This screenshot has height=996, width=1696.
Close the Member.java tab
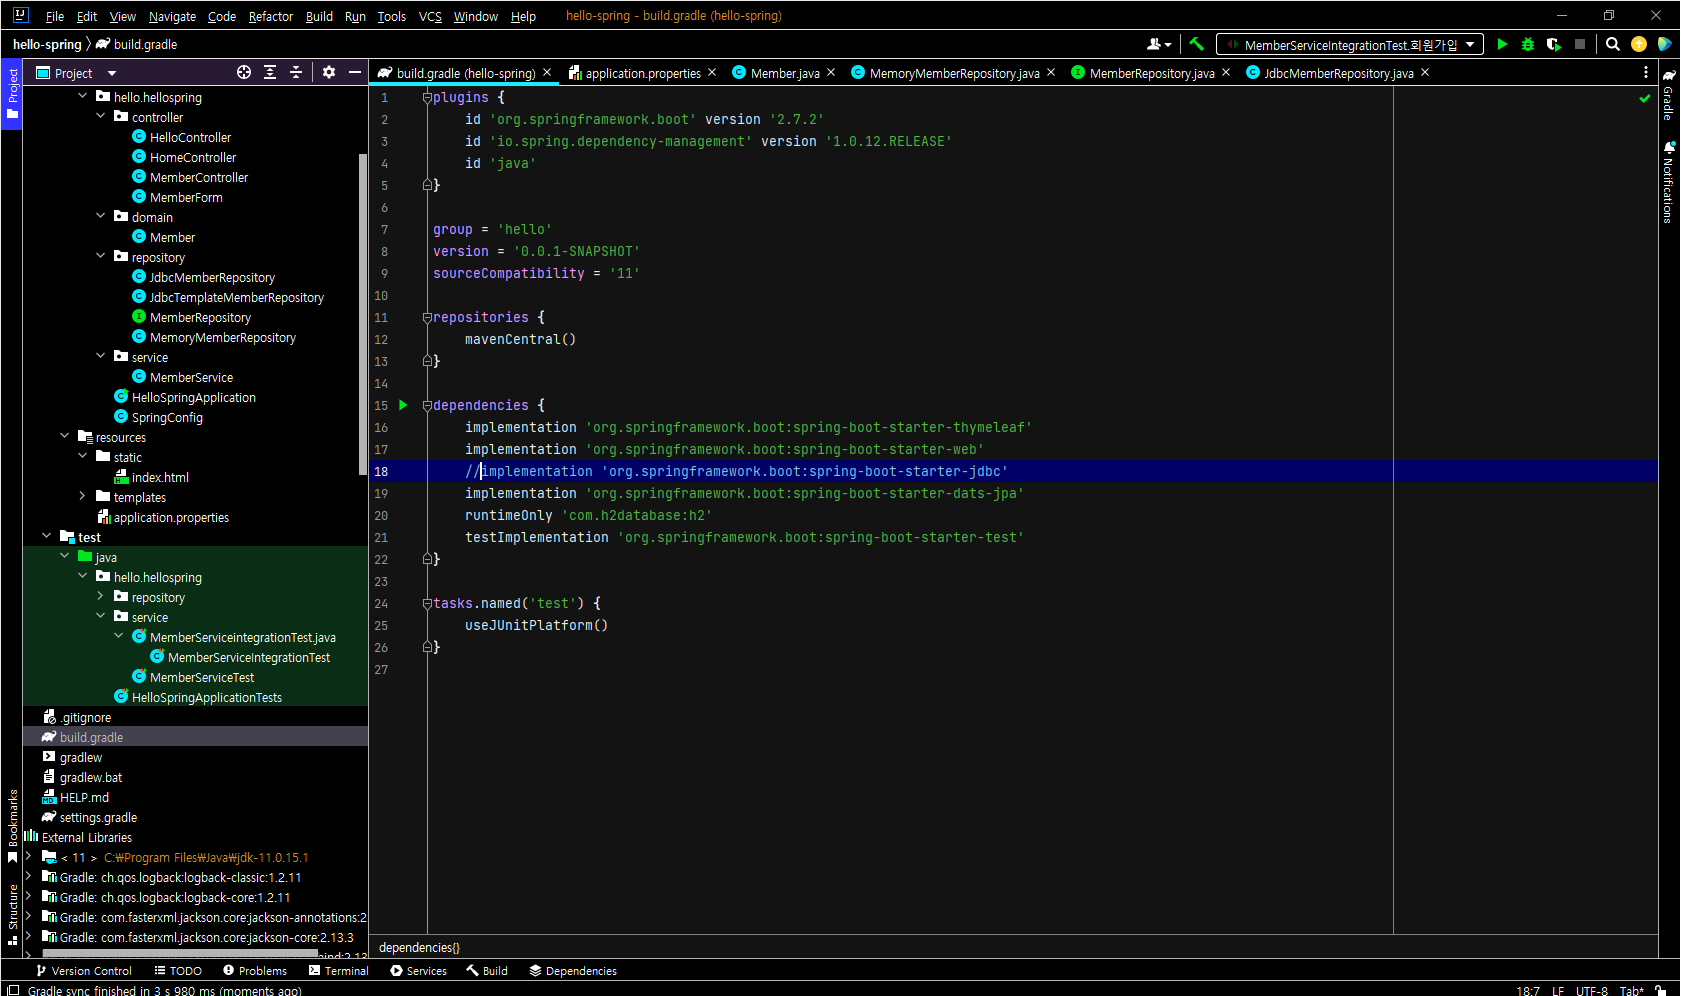[x=831, y=72]
